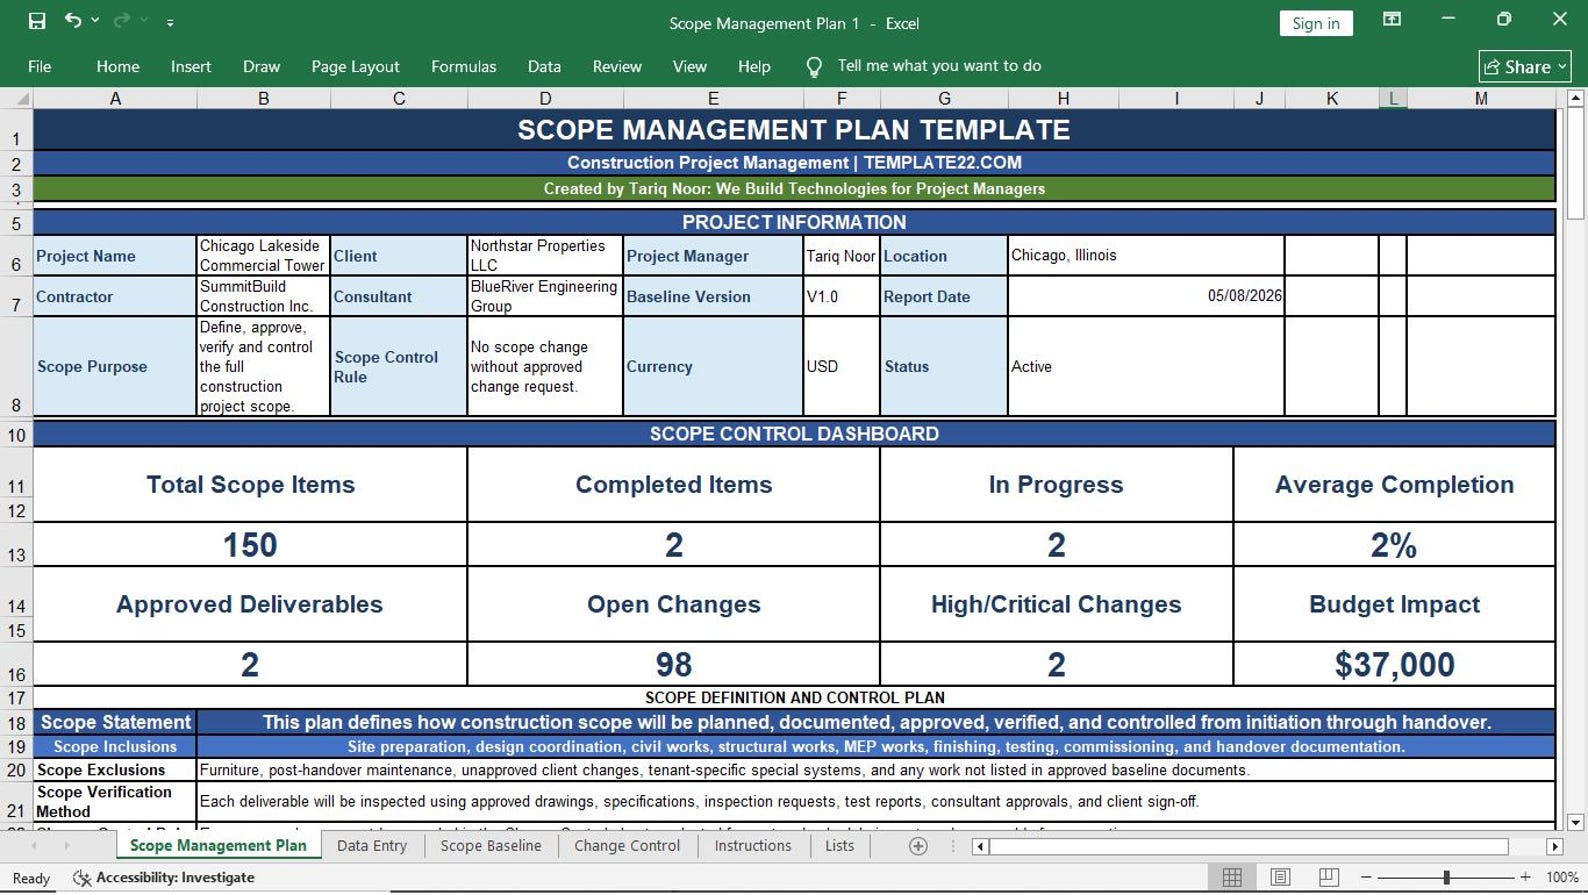
Task: Select the Northstar Properties LLC cell
Action: coord(545,255)
